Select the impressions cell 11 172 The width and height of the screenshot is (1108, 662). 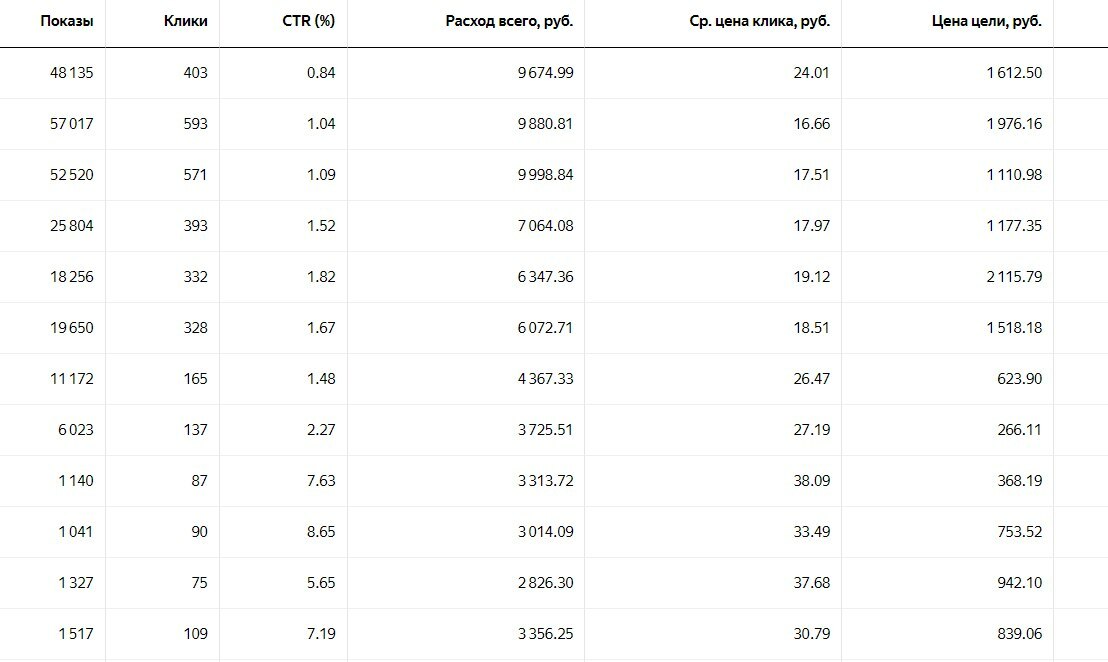click(72, 379)
